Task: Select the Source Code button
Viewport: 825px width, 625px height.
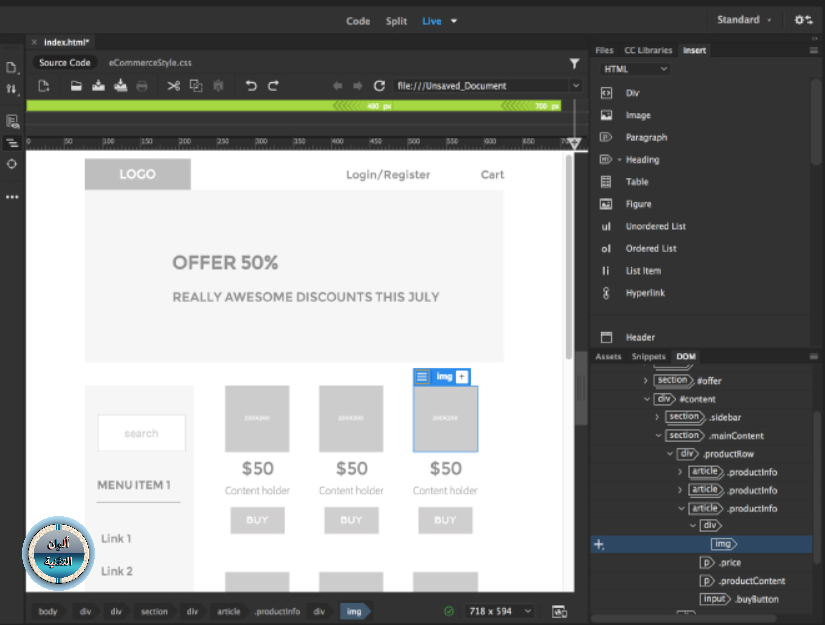Action: [x=65, y=63]
